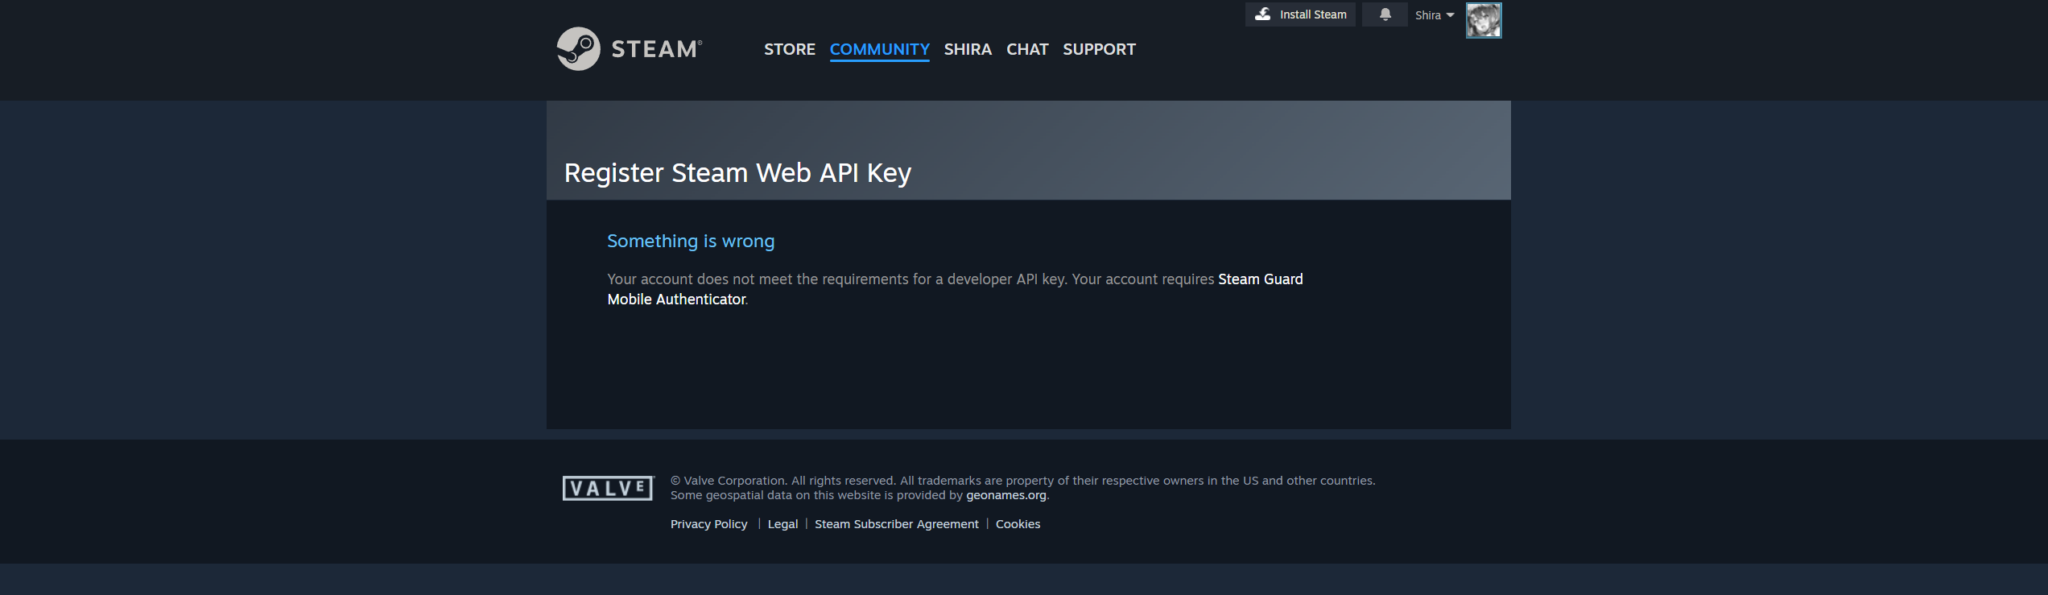Open the COMMUNITY menu

point(879,49)
